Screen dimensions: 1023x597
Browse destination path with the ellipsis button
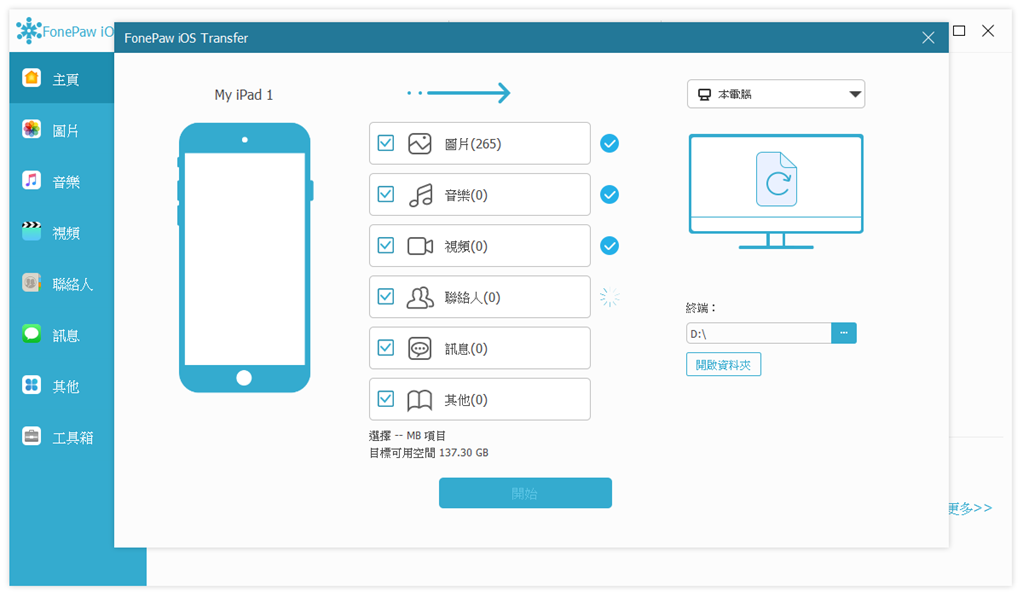(844, 333)
